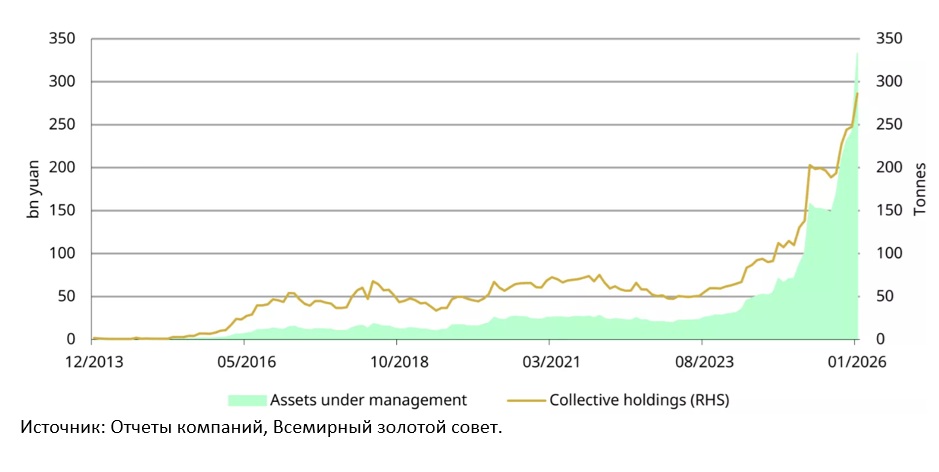Image resolution: width=939 pixels, height=472 pixels.
Task: Click the Tonnes axis title
Action: coord(919,189)
